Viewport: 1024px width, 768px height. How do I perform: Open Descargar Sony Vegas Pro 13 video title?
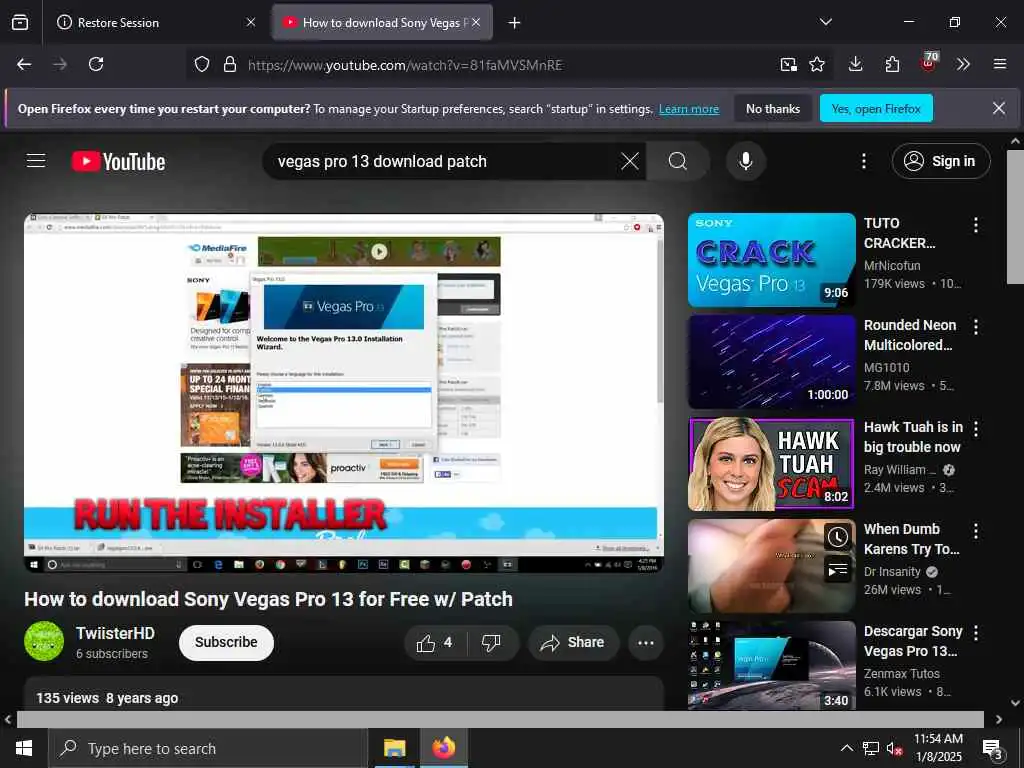point(913,641)
